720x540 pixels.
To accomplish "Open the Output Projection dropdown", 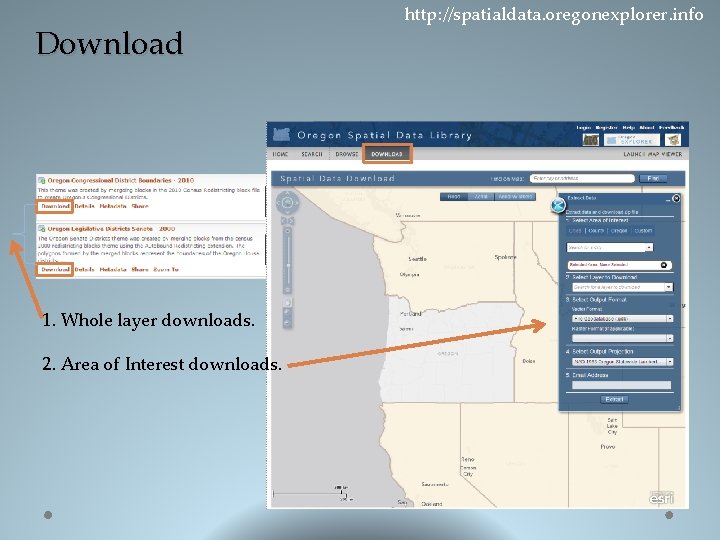I will click(623, 362).
